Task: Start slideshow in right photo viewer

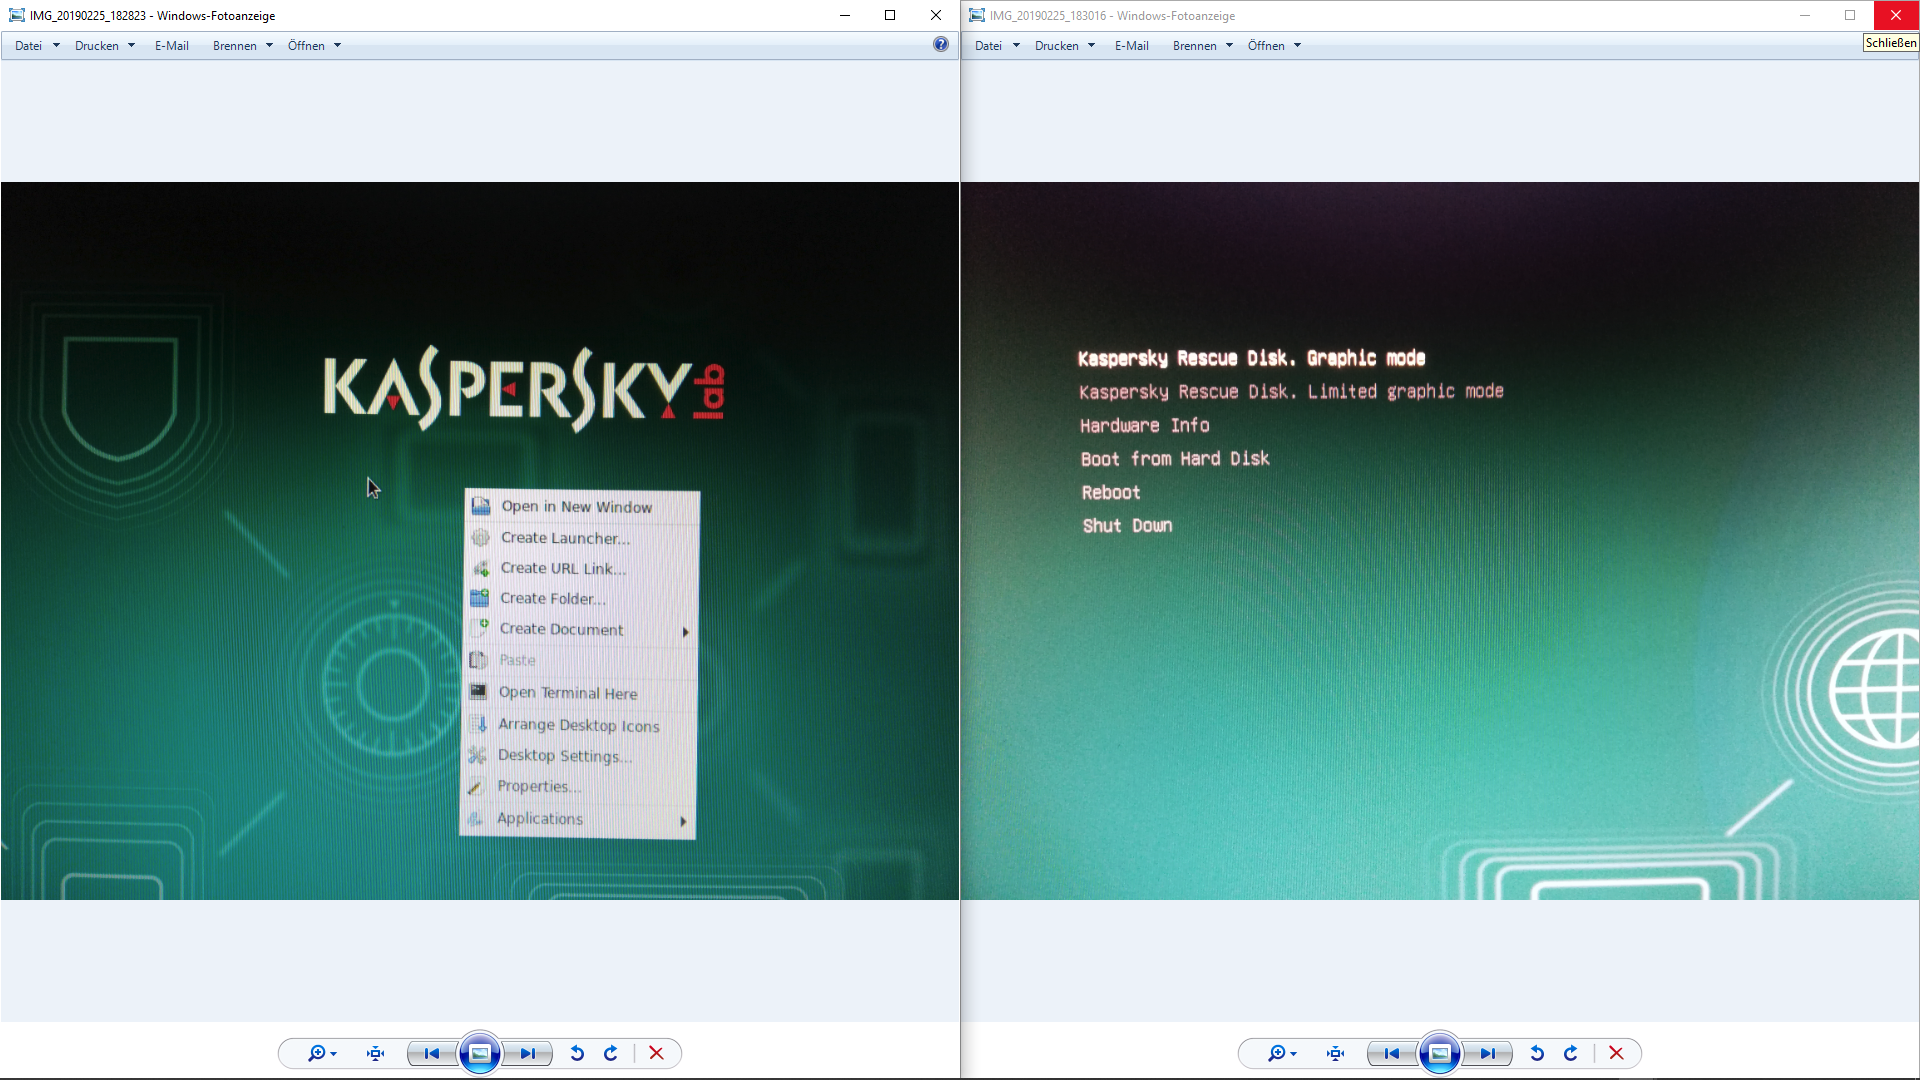Action: (x=1440, y=1053)
